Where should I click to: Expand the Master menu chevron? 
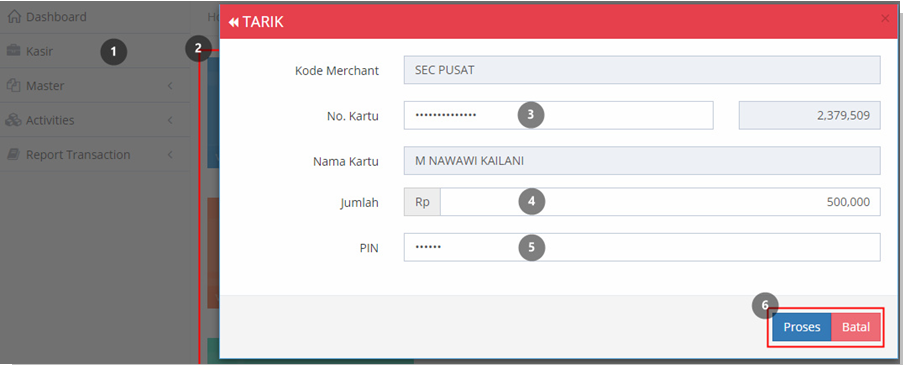(170, 86)
